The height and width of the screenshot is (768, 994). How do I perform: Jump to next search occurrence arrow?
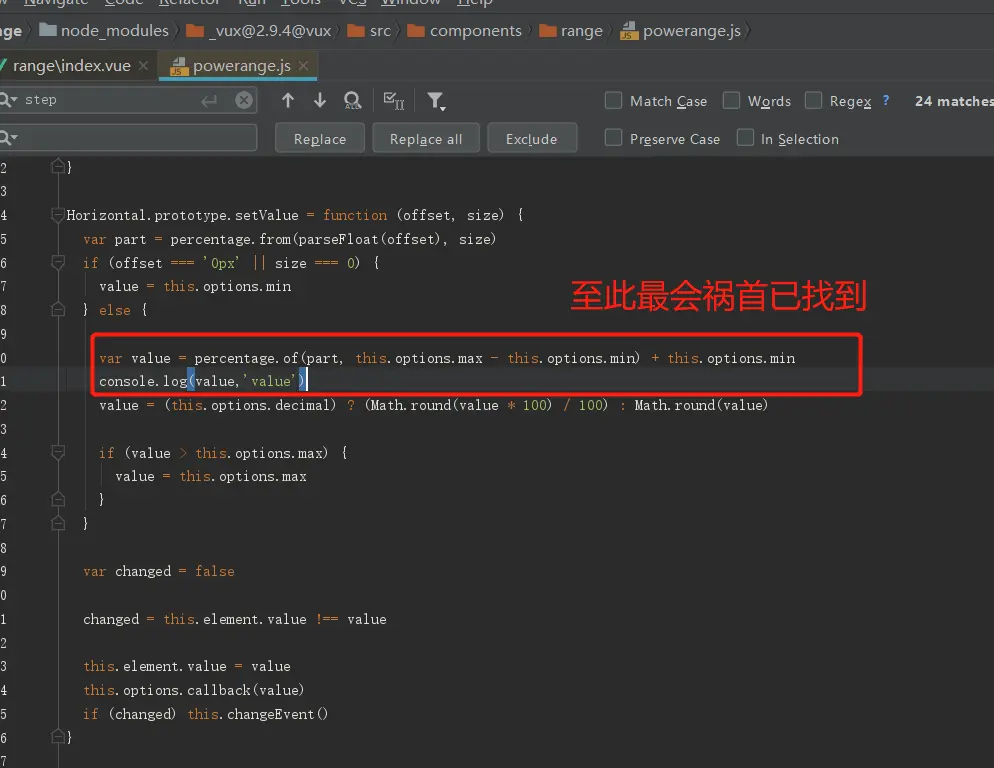(320, 100)
